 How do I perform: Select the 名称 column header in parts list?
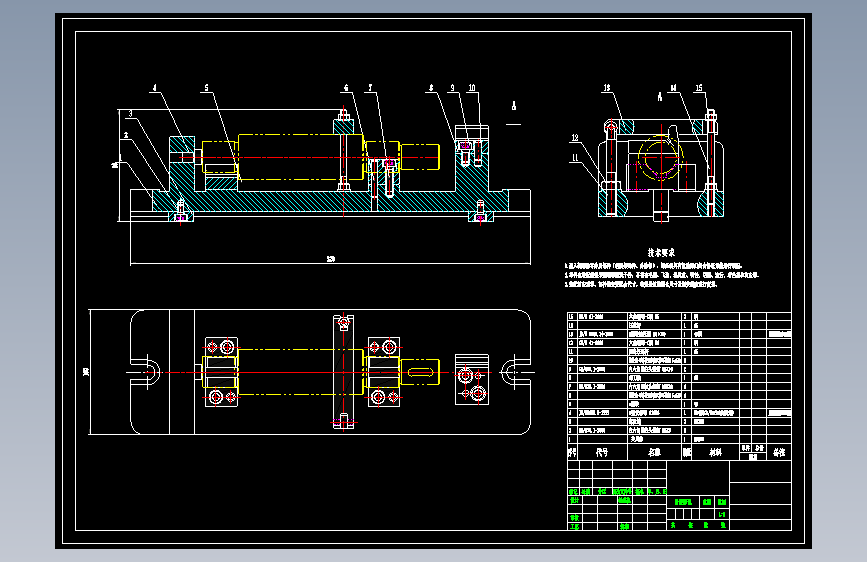(x=655, y=452)
